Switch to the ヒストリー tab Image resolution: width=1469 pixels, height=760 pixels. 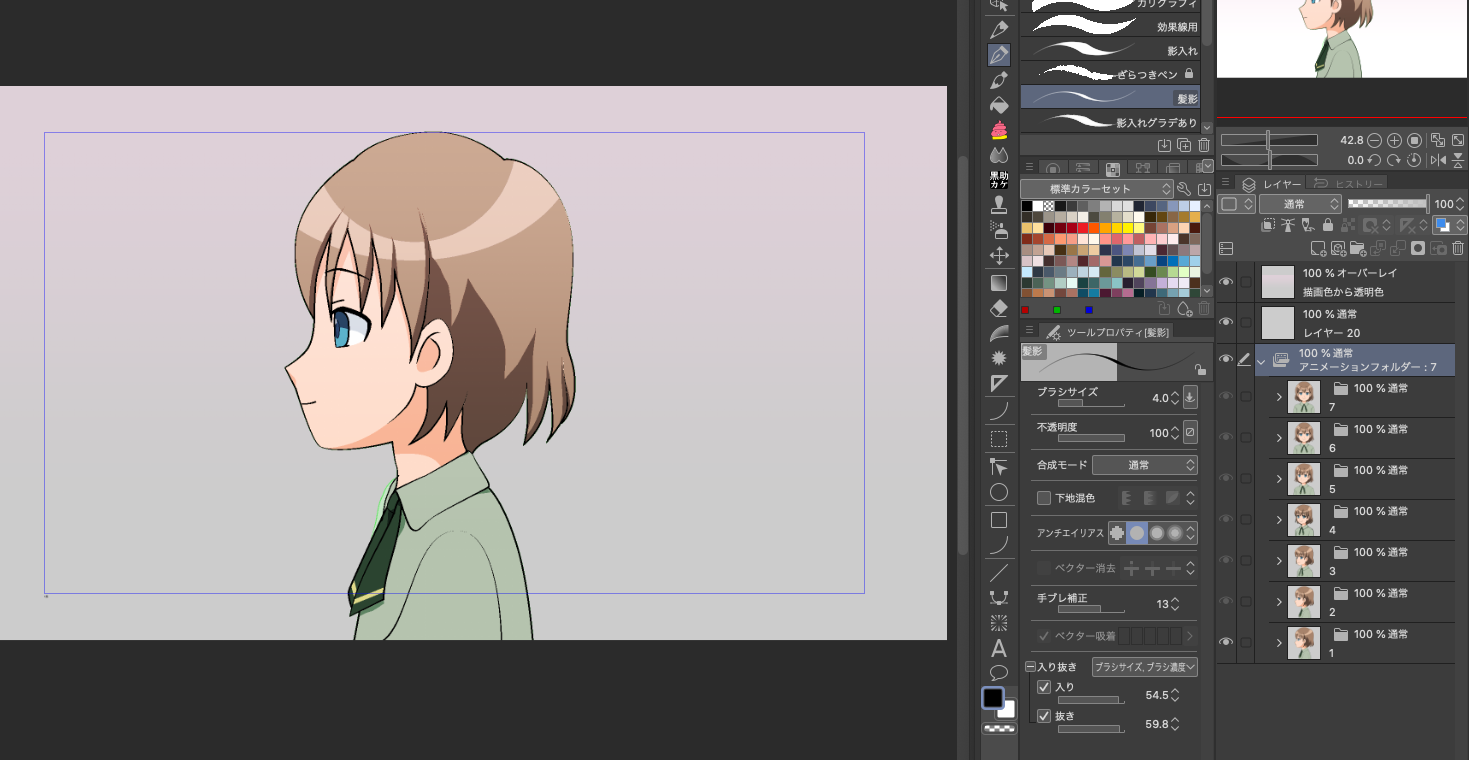[x=1358, y=183]
